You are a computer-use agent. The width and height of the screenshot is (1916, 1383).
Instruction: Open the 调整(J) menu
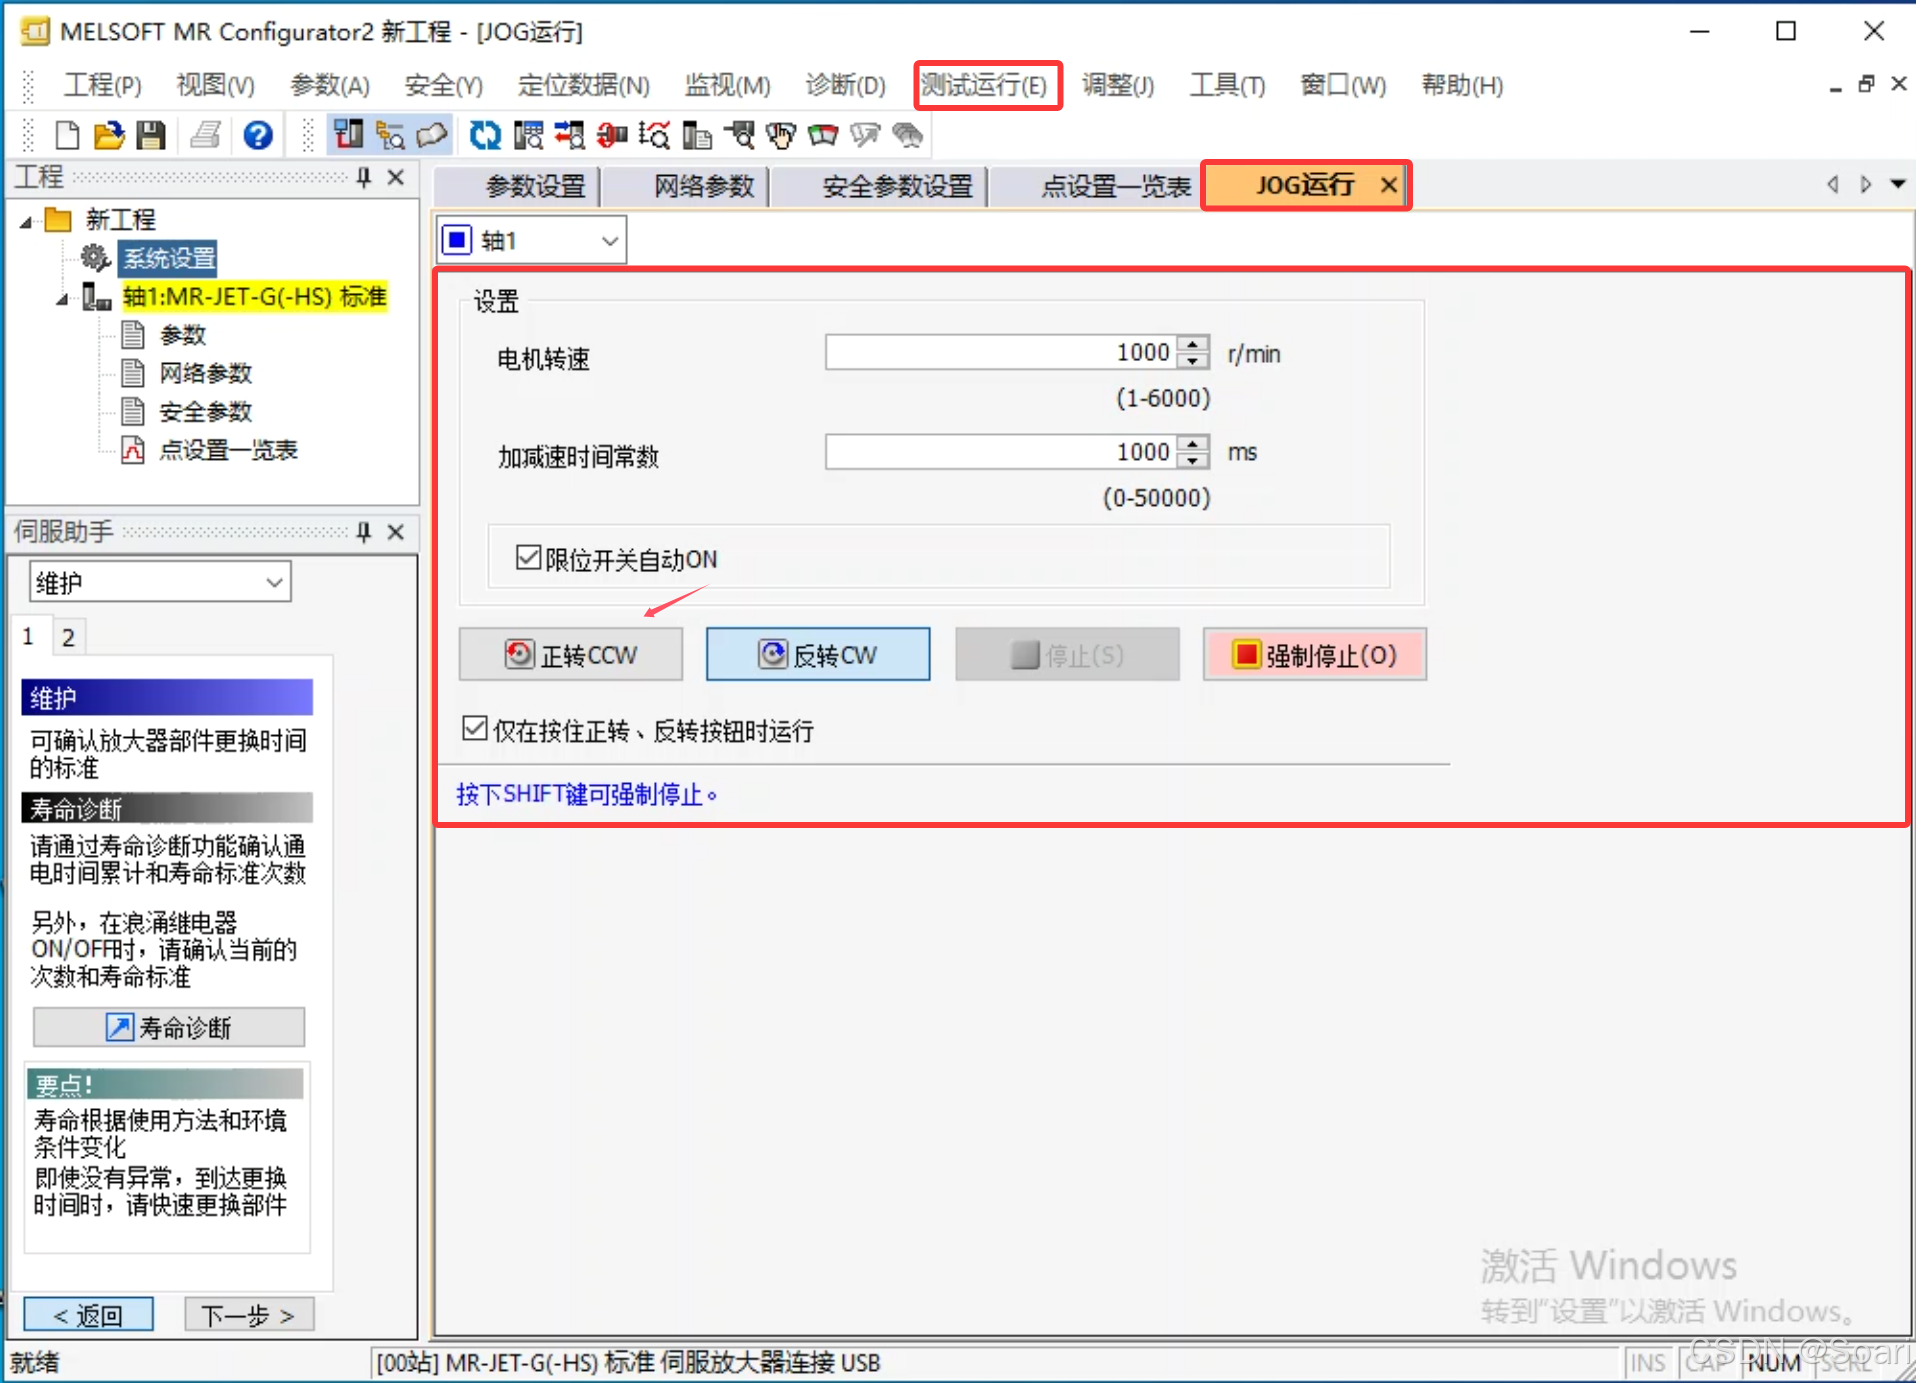click(1118, 85)
